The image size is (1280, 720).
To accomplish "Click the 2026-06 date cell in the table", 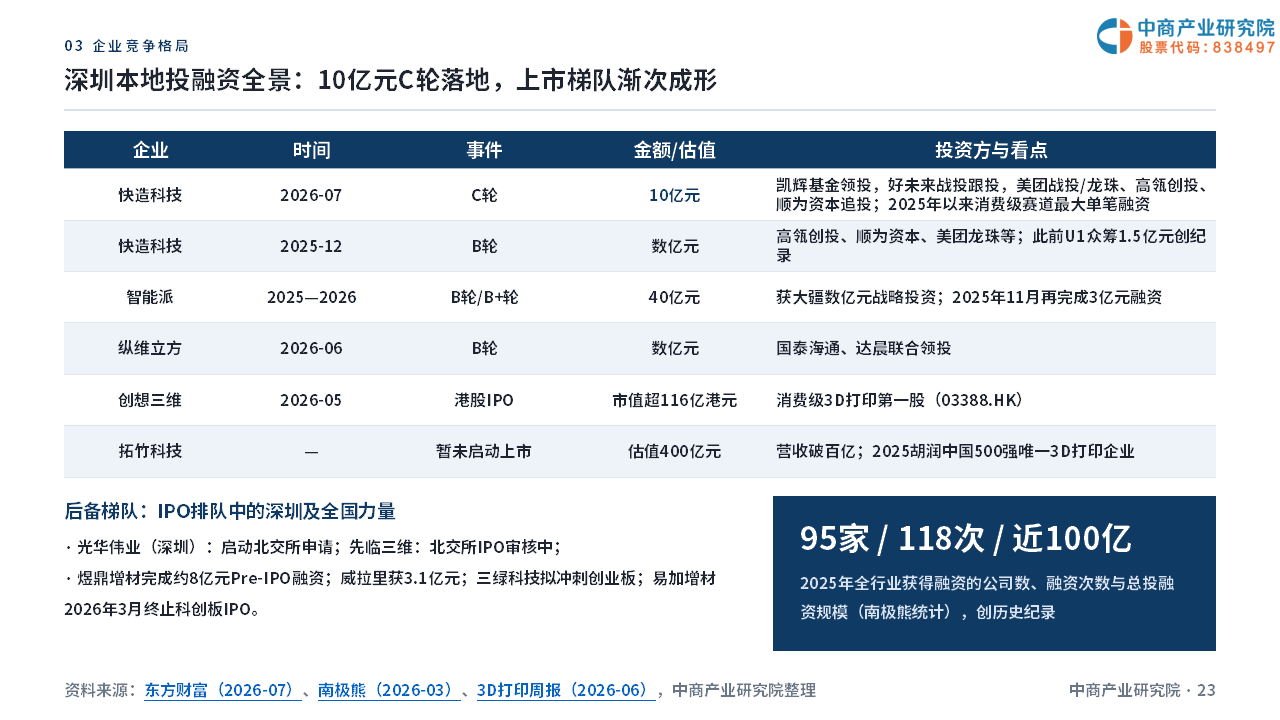I will [x=311, y=349].
